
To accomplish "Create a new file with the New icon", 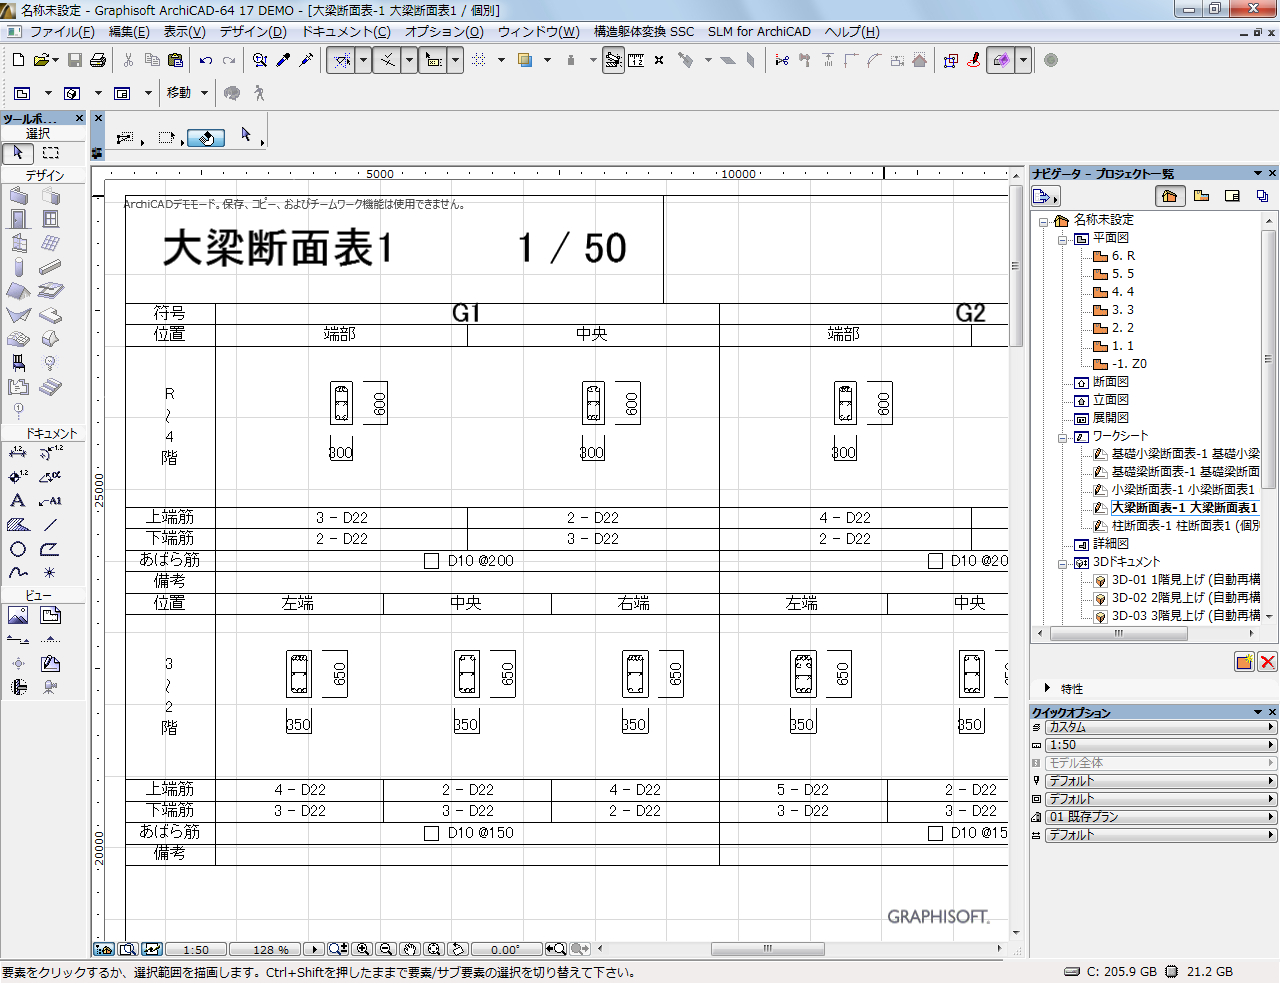I will pyautogui.click(x=18, y=60).
